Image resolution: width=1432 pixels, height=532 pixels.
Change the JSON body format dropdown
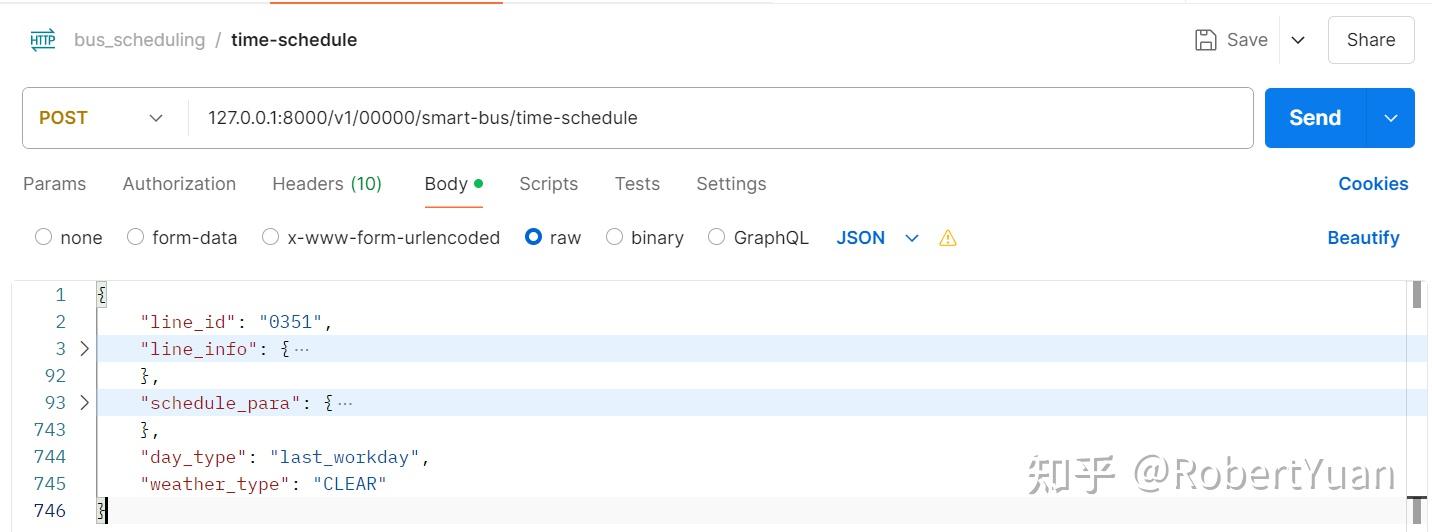click(x=876, y=238)
